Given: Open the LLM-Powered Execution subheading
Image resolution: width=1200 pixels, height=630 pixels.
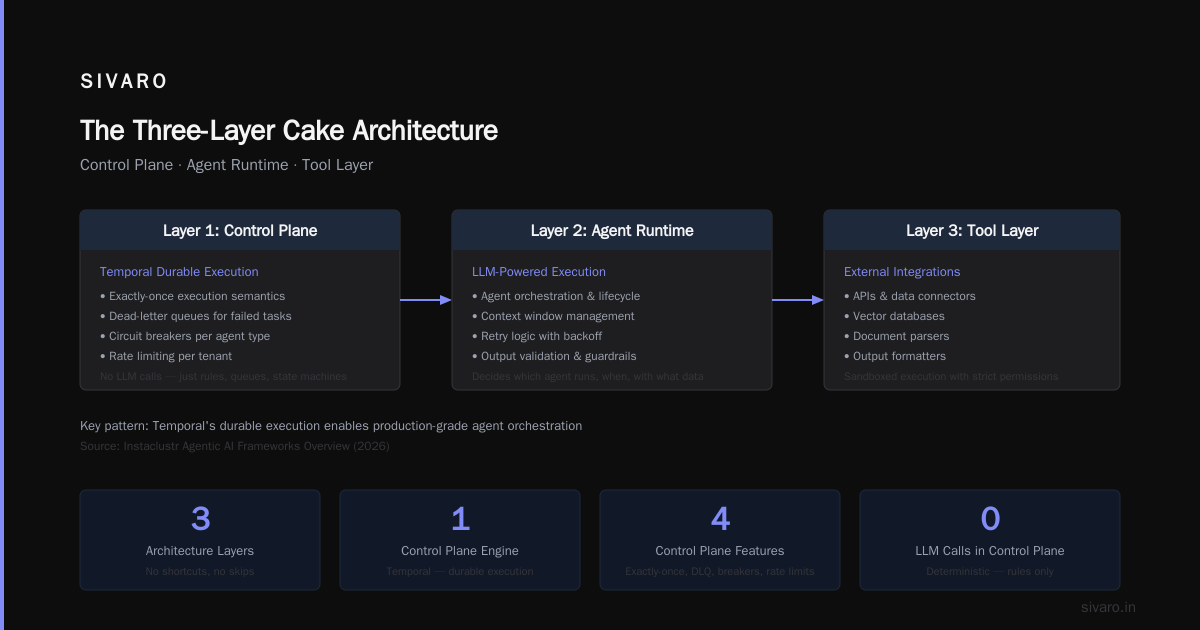Looking at the screenshot, I should tap(539, 272).
